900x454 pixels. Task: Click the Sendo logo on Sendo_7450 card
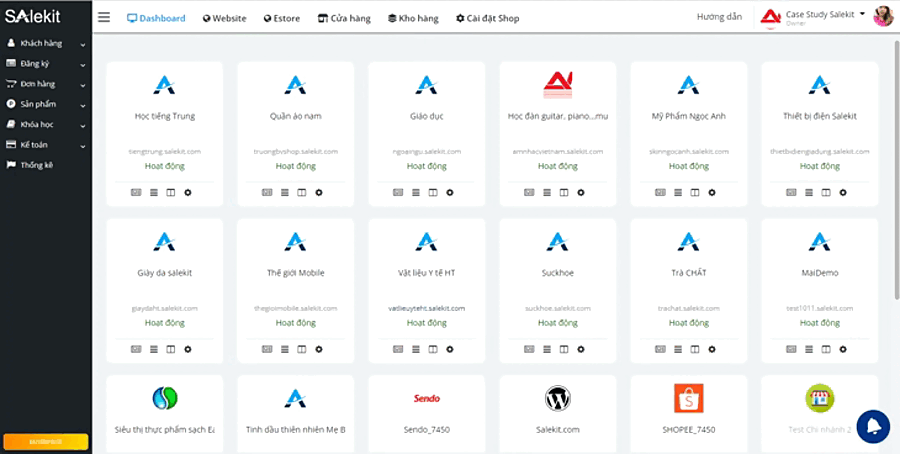point(426,398)
